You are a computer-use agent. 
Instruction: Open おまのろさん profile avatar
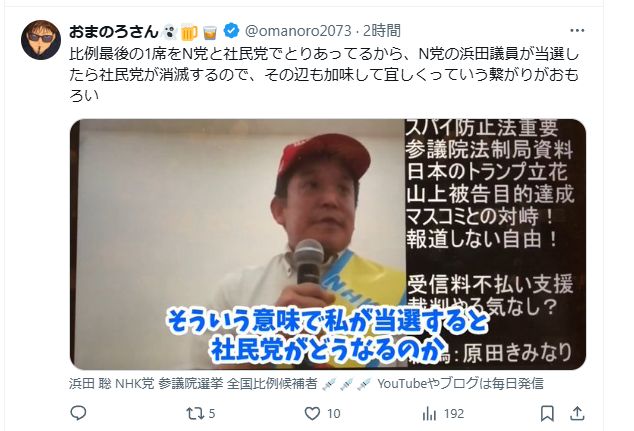tap(41, 40)
